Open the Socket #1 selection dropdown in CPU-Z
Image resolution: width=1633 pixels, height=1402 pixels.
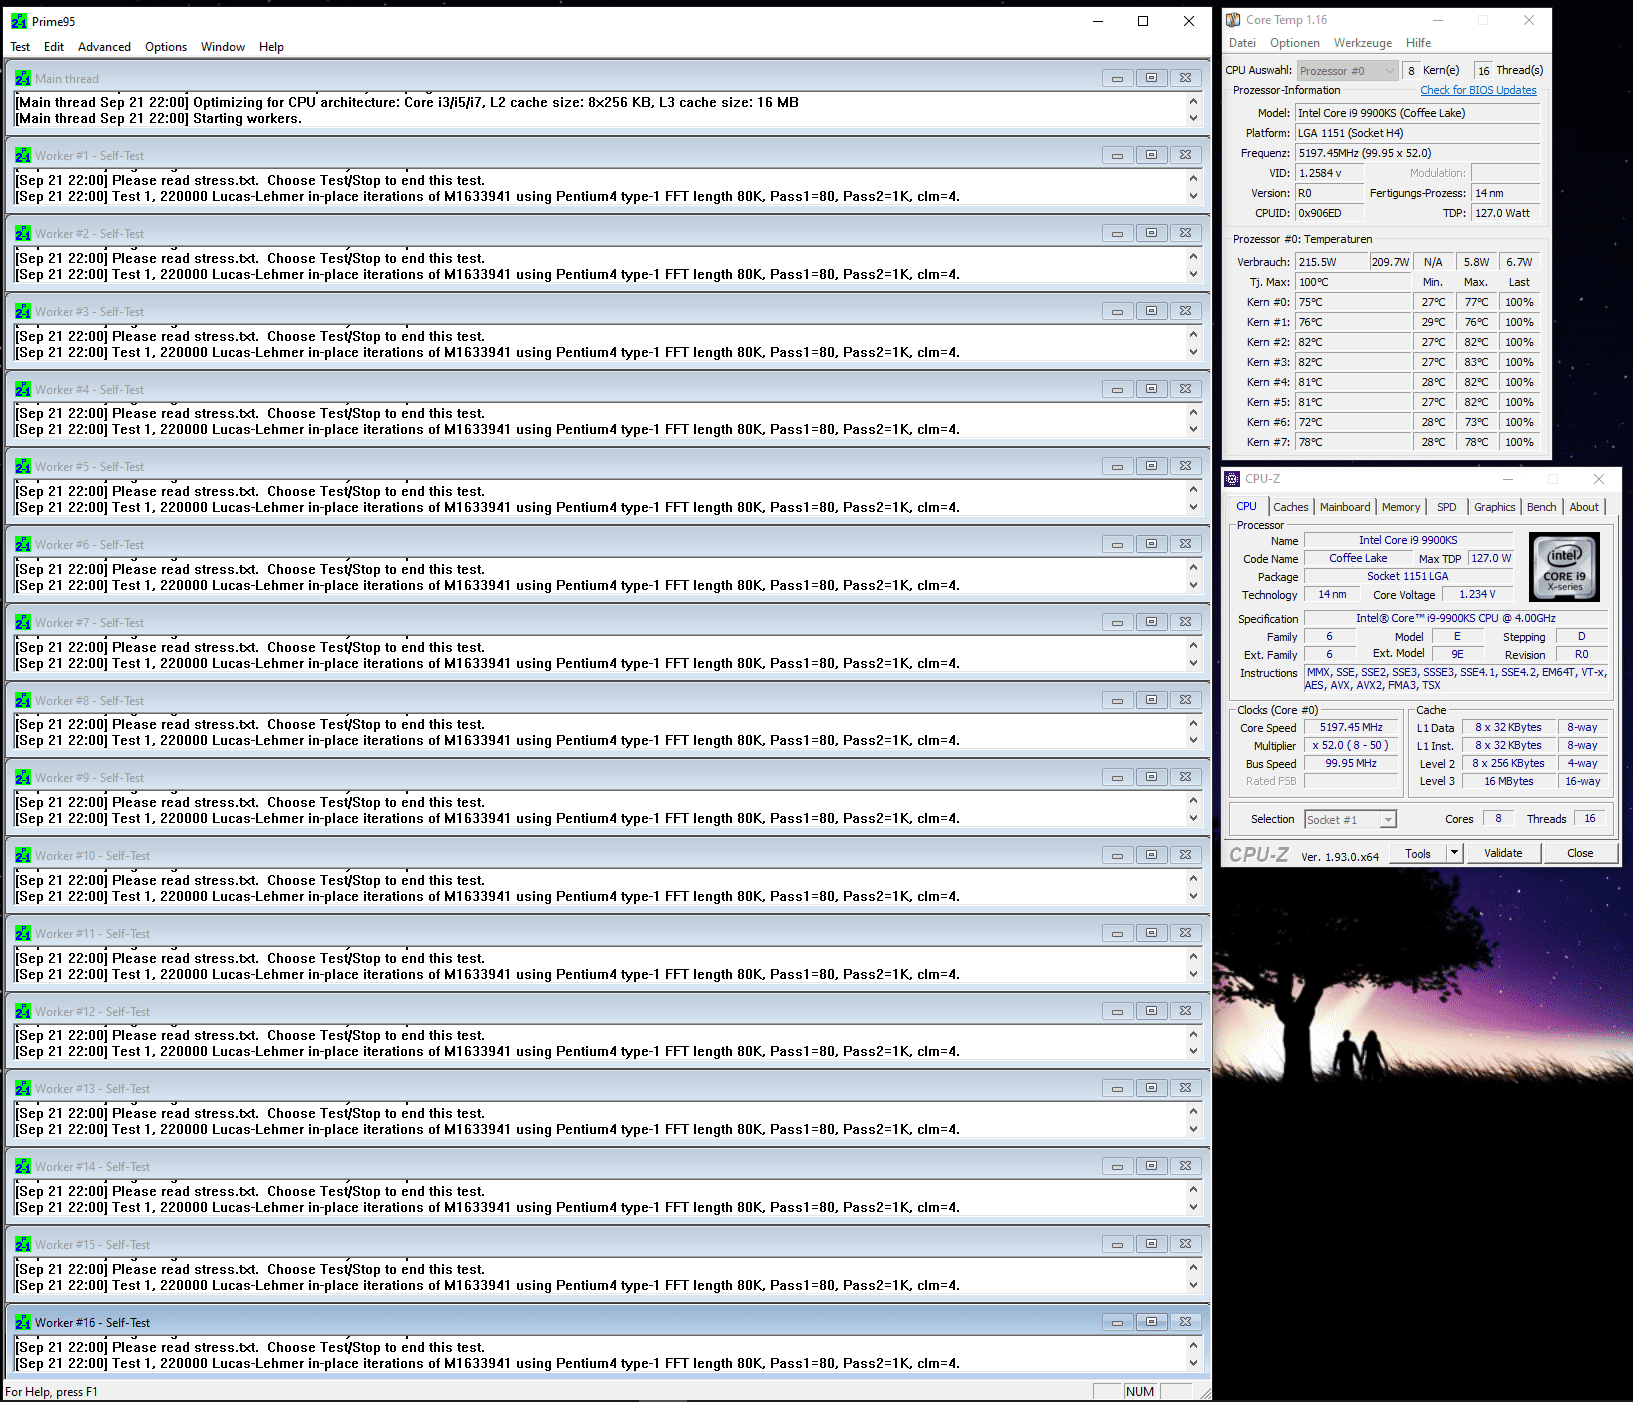click(1350, 820)
